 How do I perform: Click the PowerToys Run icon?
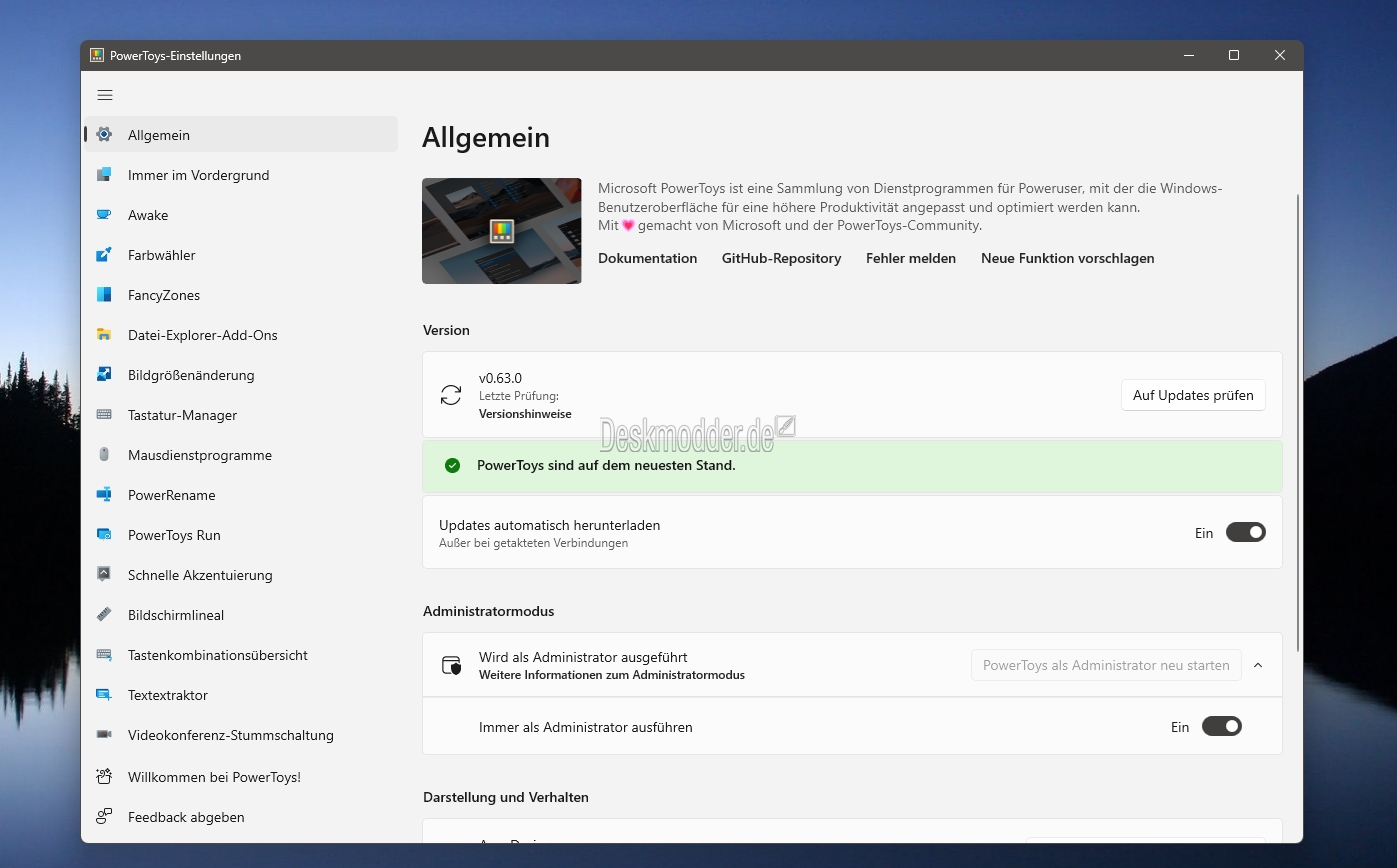[104, 535]
